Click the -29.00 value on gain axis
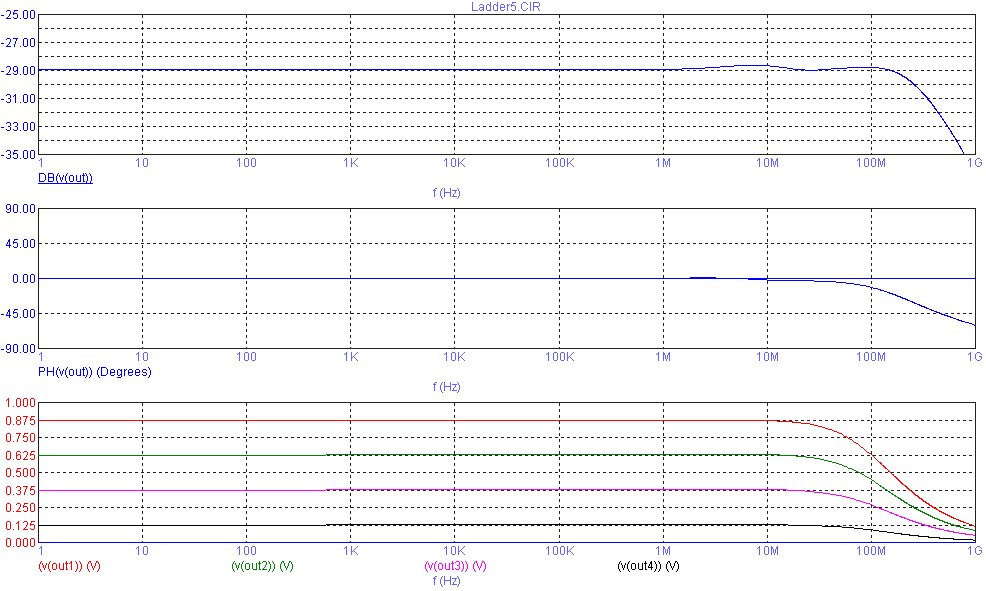The height and width of the screenshot is (591, 986). (x=18, y=71)
